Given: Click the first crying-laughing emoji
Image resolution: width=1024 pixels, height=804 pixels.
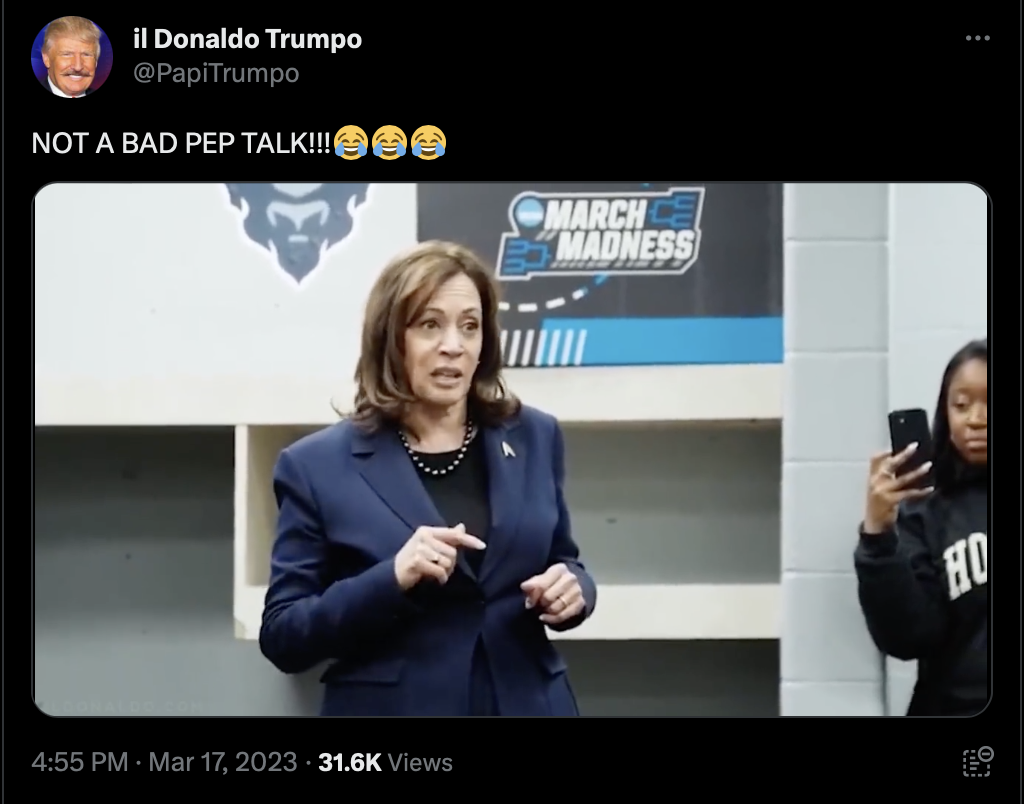Looking at the screenshot, I should click(x=351, y=142).
